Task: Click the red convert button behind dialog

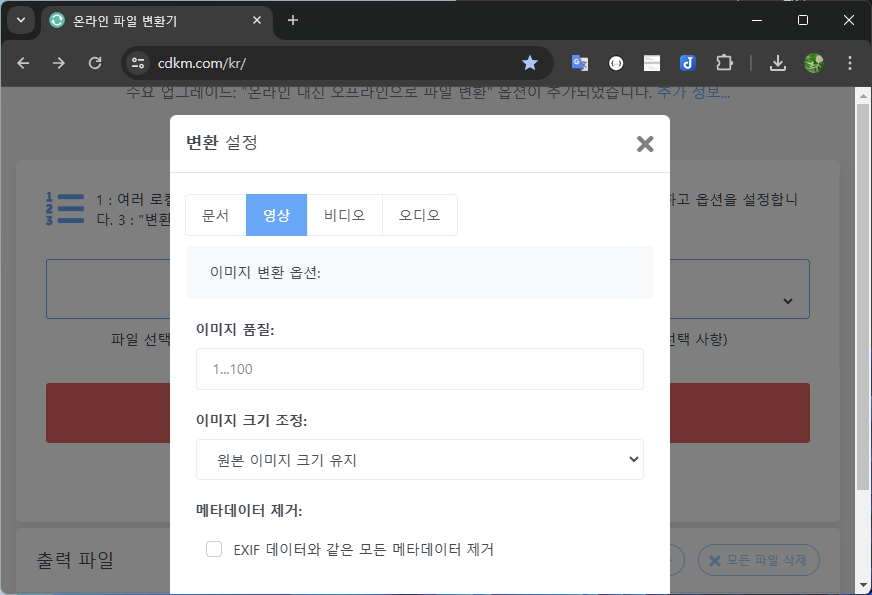Action: pos(428,413)
